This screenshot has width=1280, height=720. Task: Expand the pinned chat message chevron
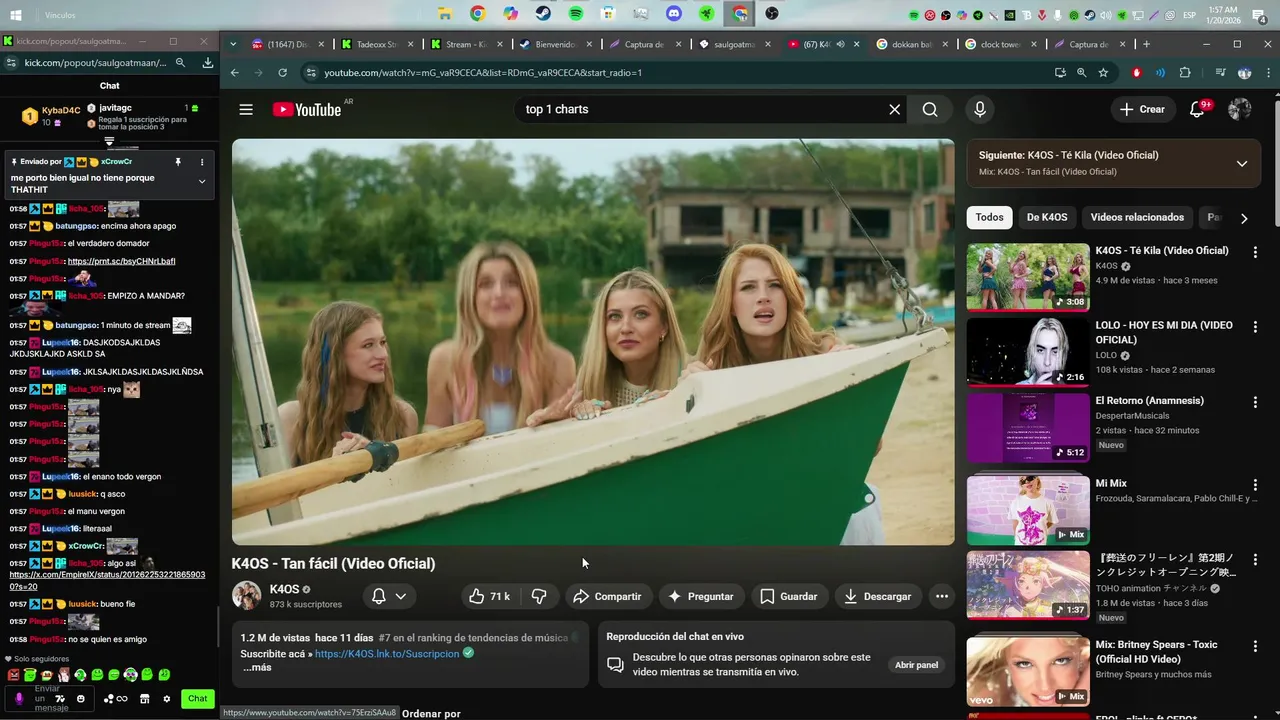click(202, 181)
